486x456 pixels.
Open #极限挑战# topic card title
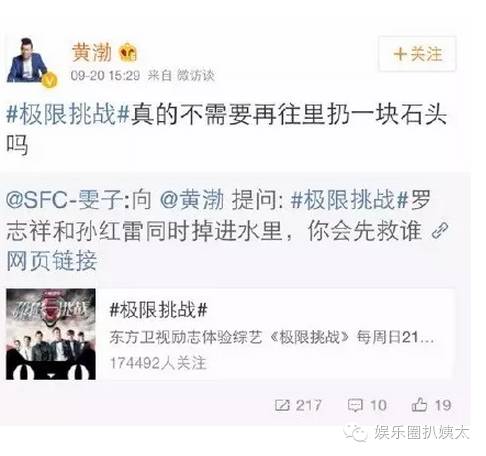coord(159,309)
